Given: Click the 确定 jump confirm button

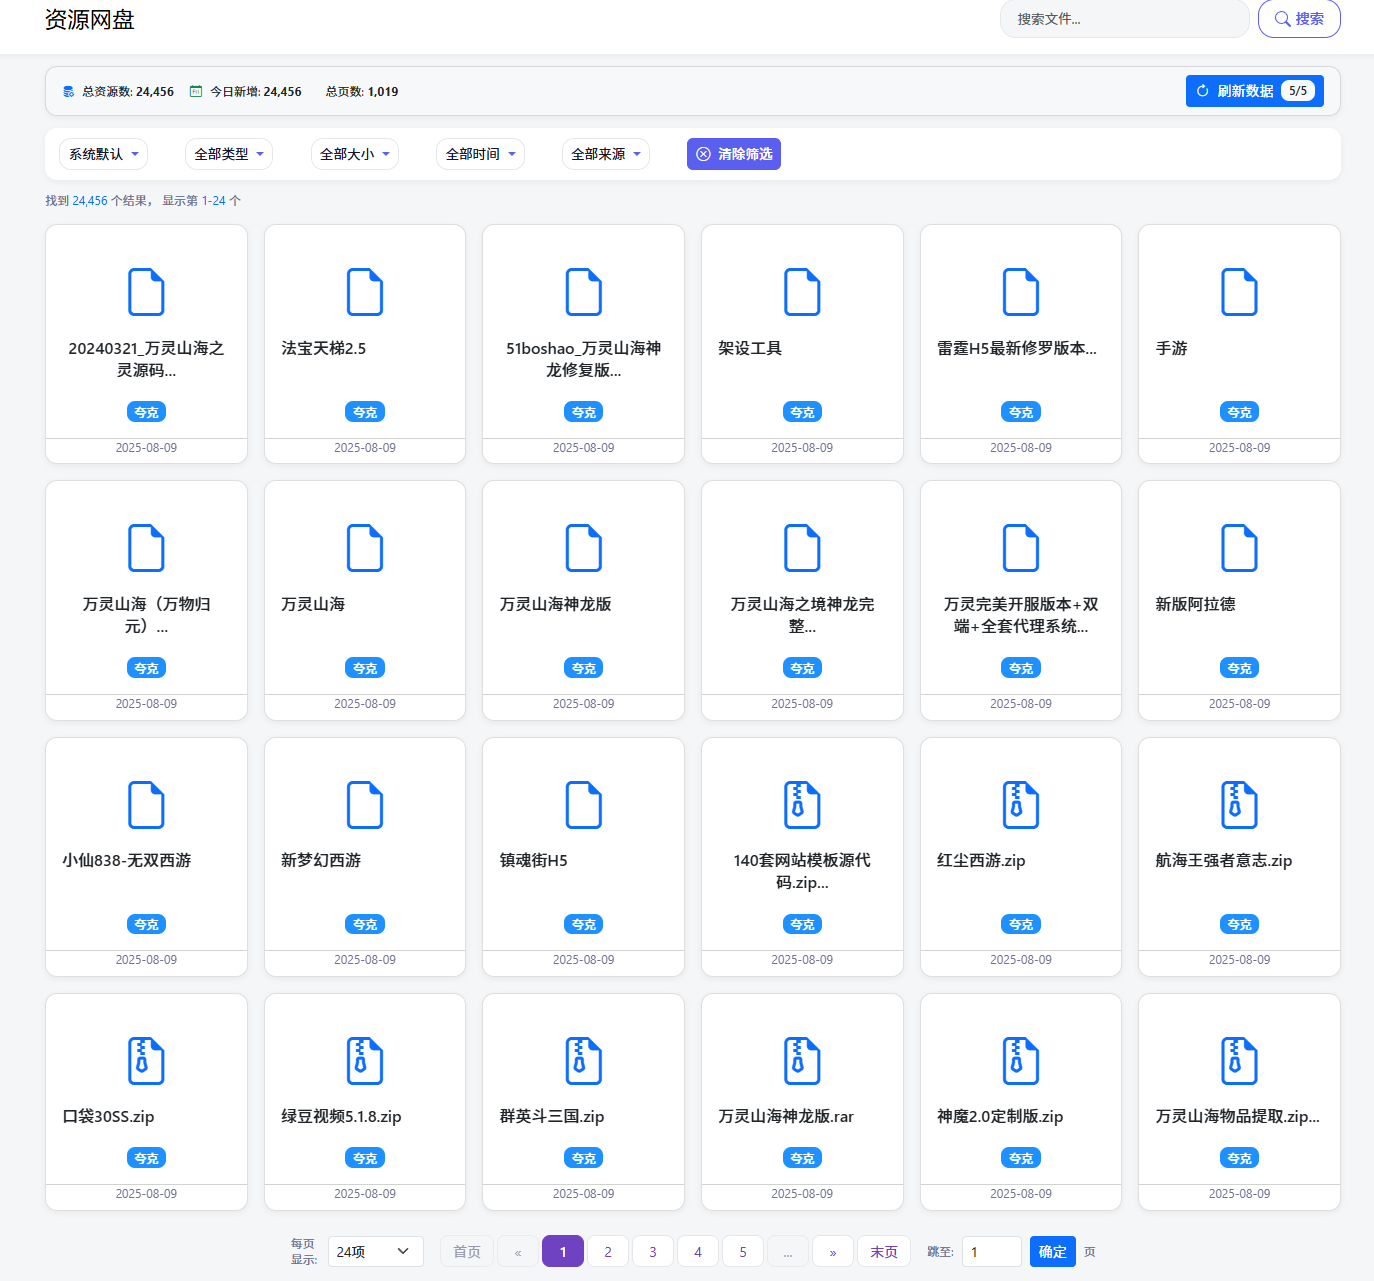Looking at the screenshot, I should point(1052,1252).
